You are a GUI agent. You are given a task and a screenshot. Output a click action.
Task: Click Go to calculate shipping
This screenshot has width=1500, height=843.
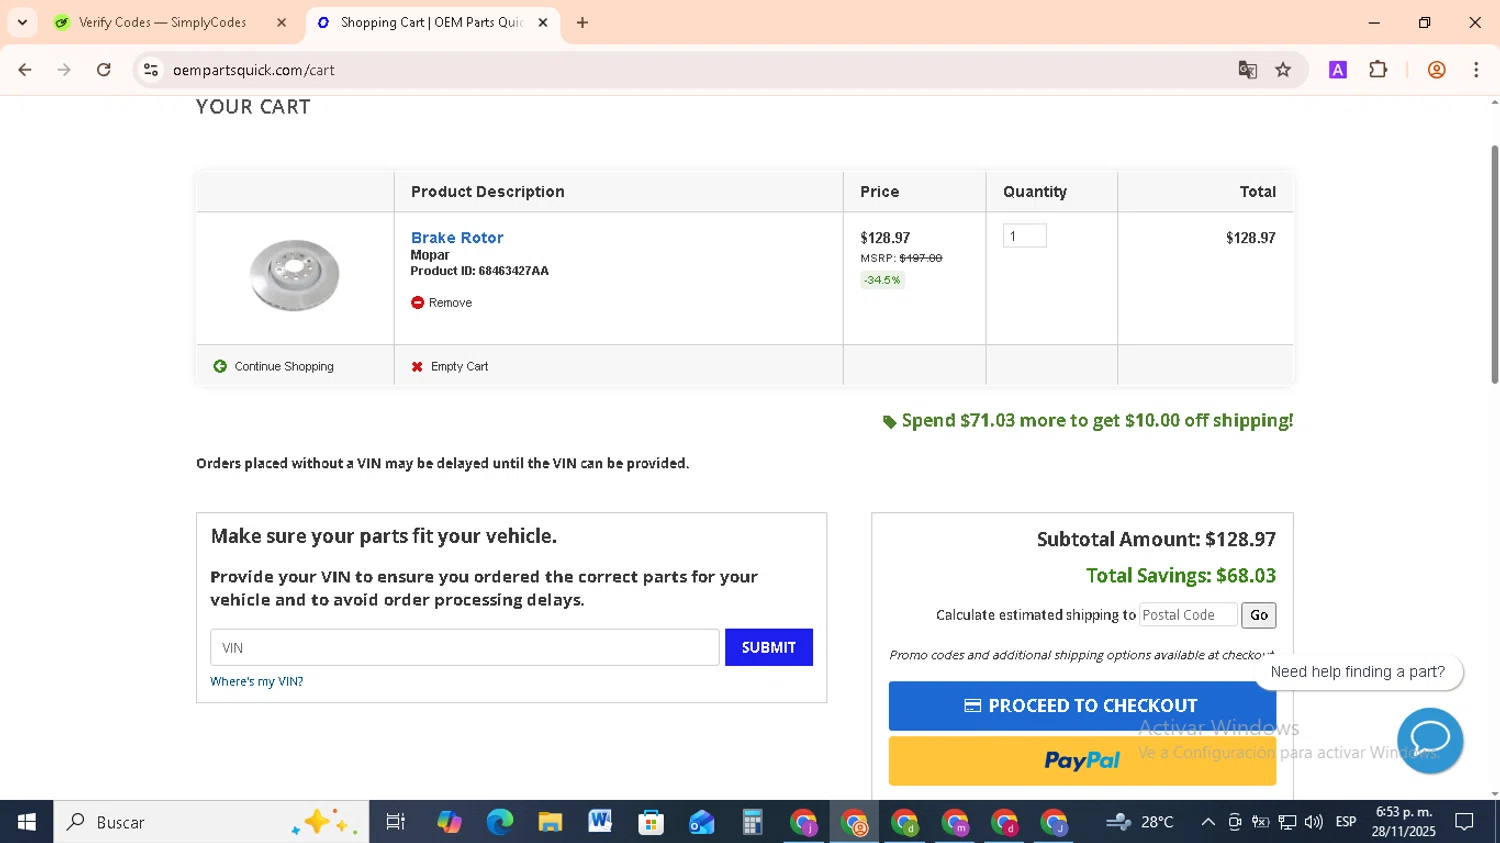click(1259, 615)
